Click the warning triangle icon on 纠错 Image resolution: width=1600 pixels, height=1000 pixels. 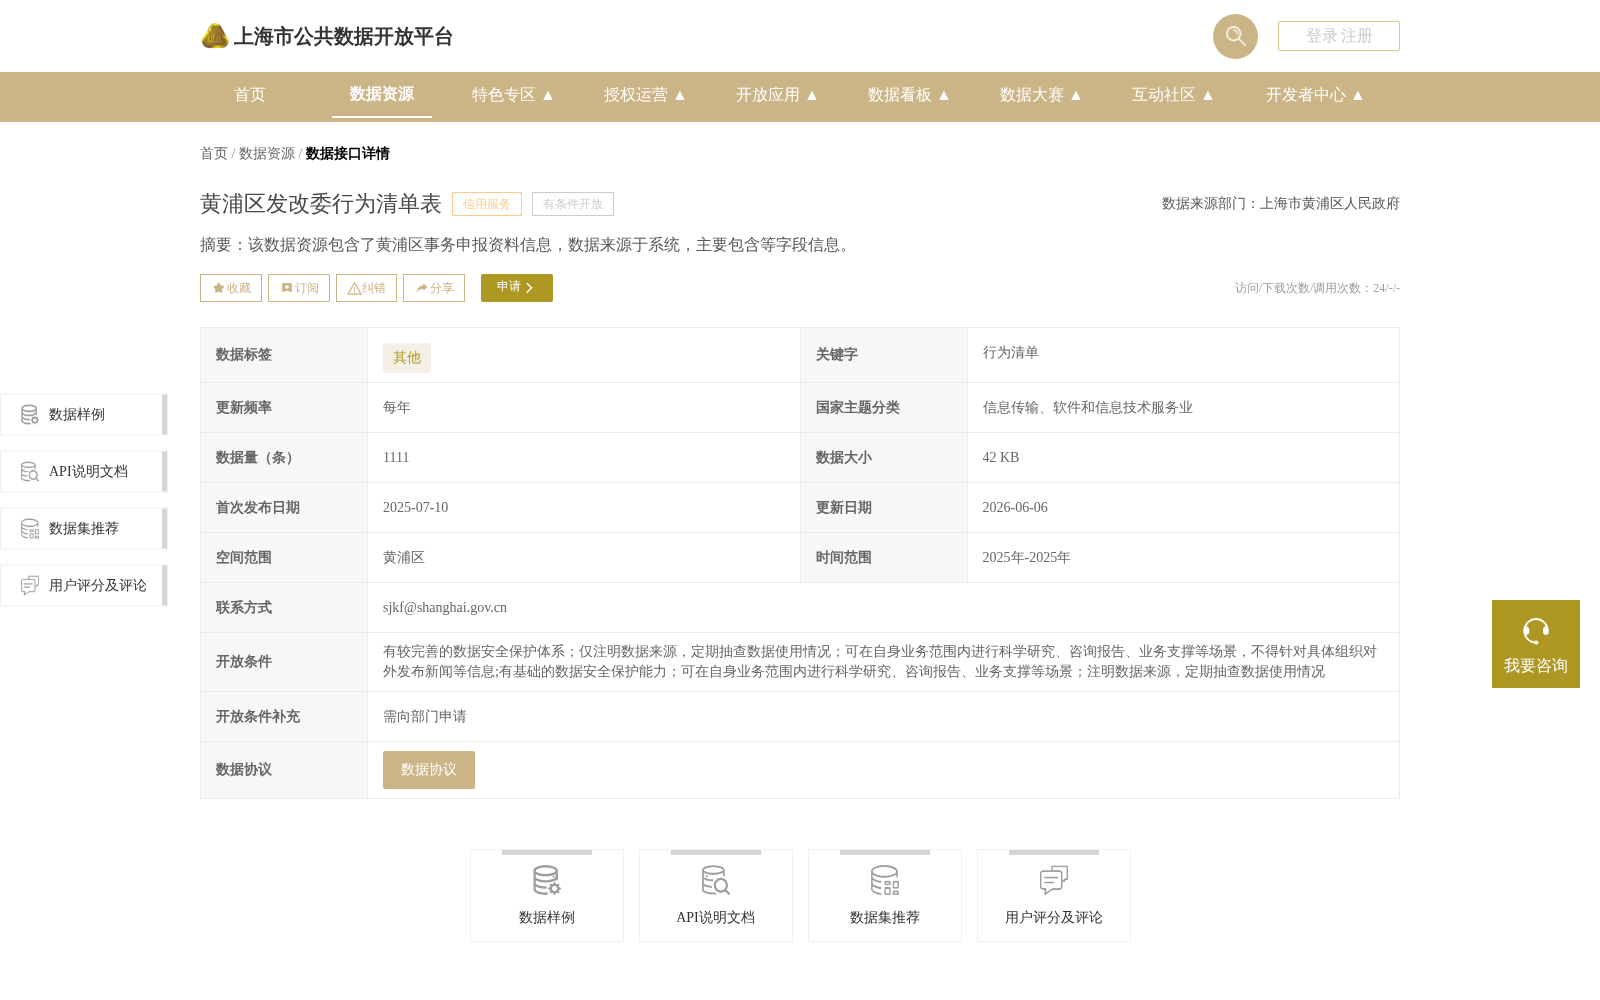click(x=354, y=288)
